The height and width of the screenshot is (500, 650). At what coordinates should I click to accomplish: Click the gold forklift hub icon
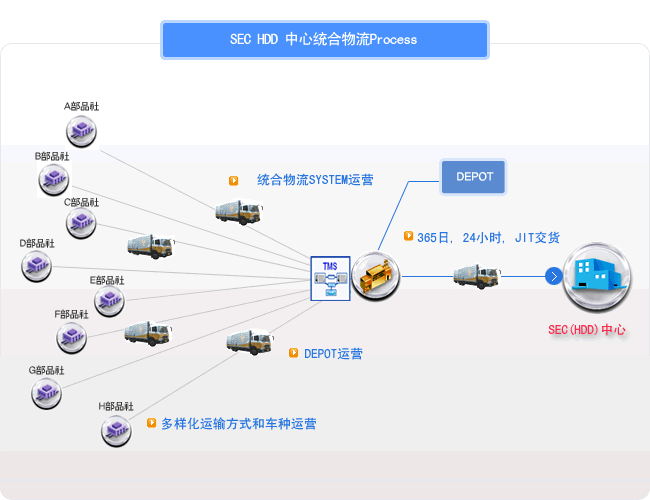375,276
